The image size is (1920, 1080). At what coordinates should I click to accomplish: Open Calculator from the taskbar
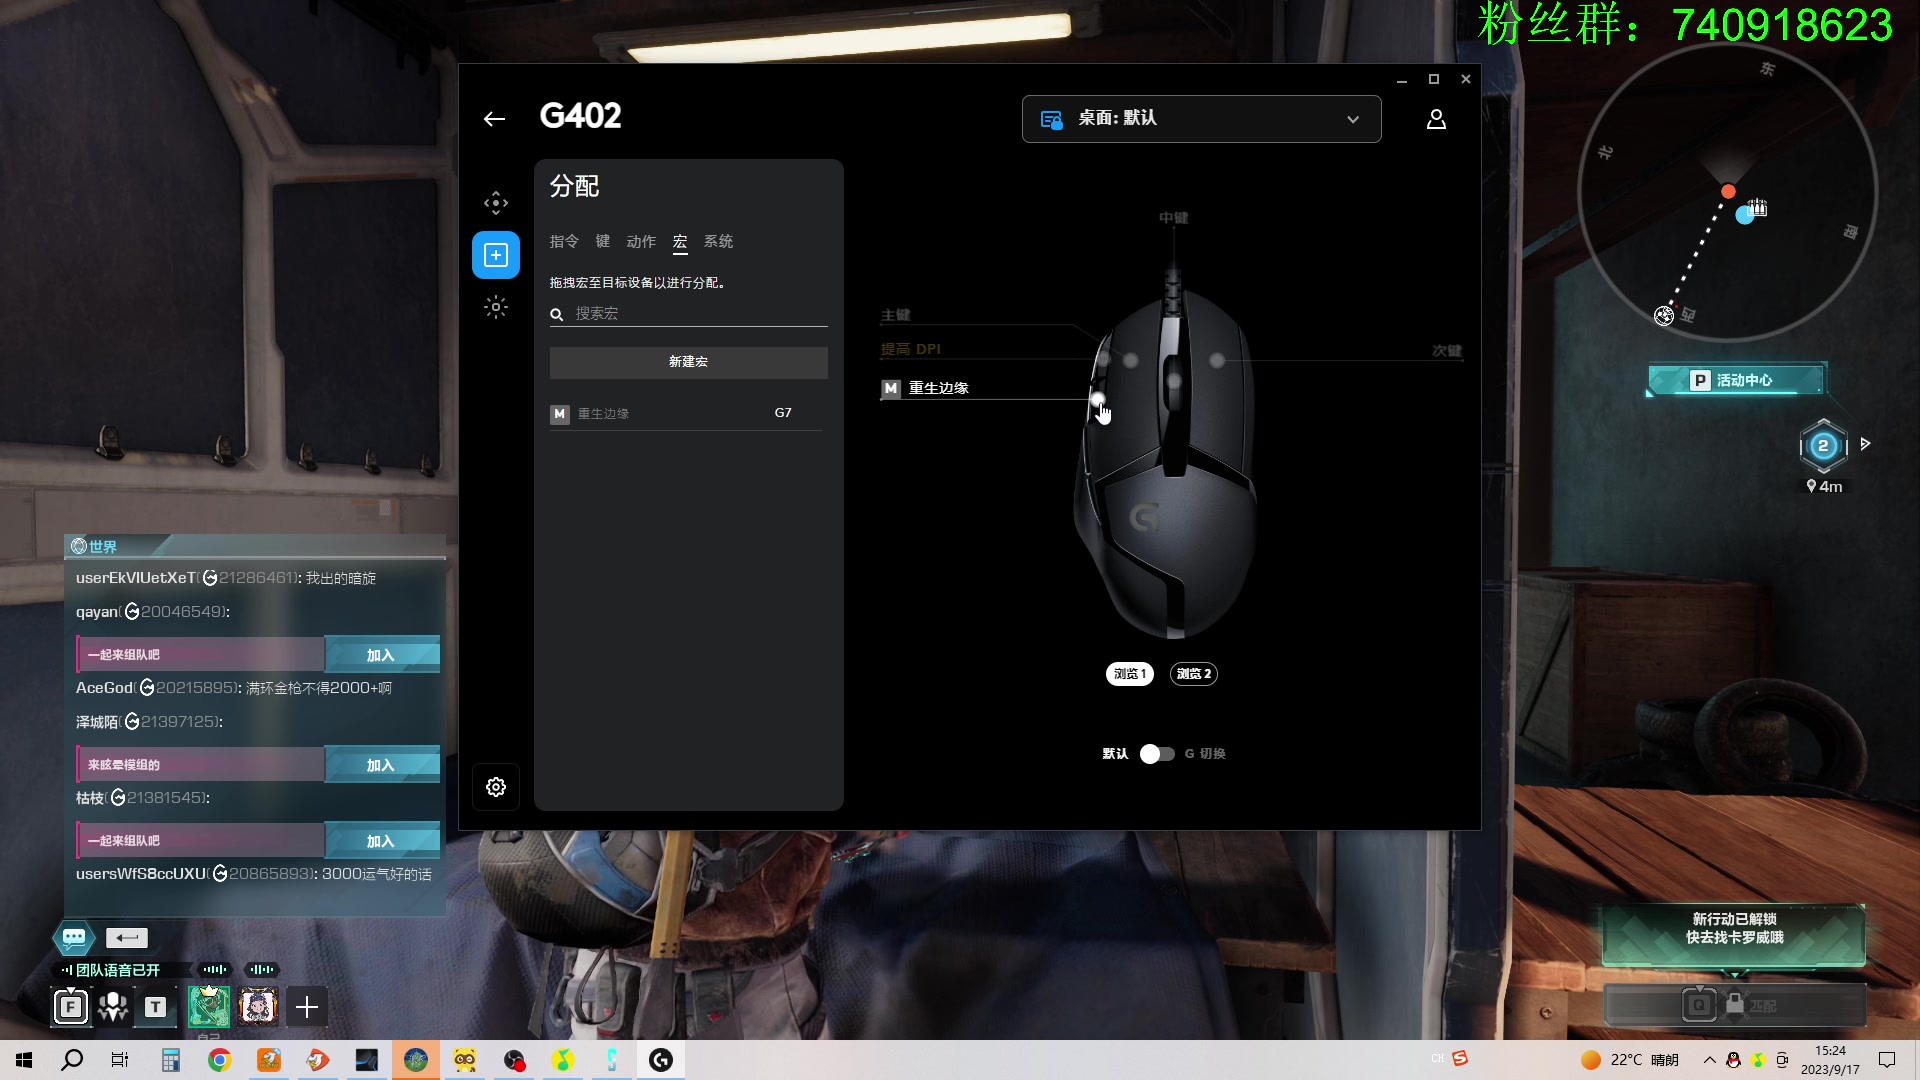[170, 1060]
